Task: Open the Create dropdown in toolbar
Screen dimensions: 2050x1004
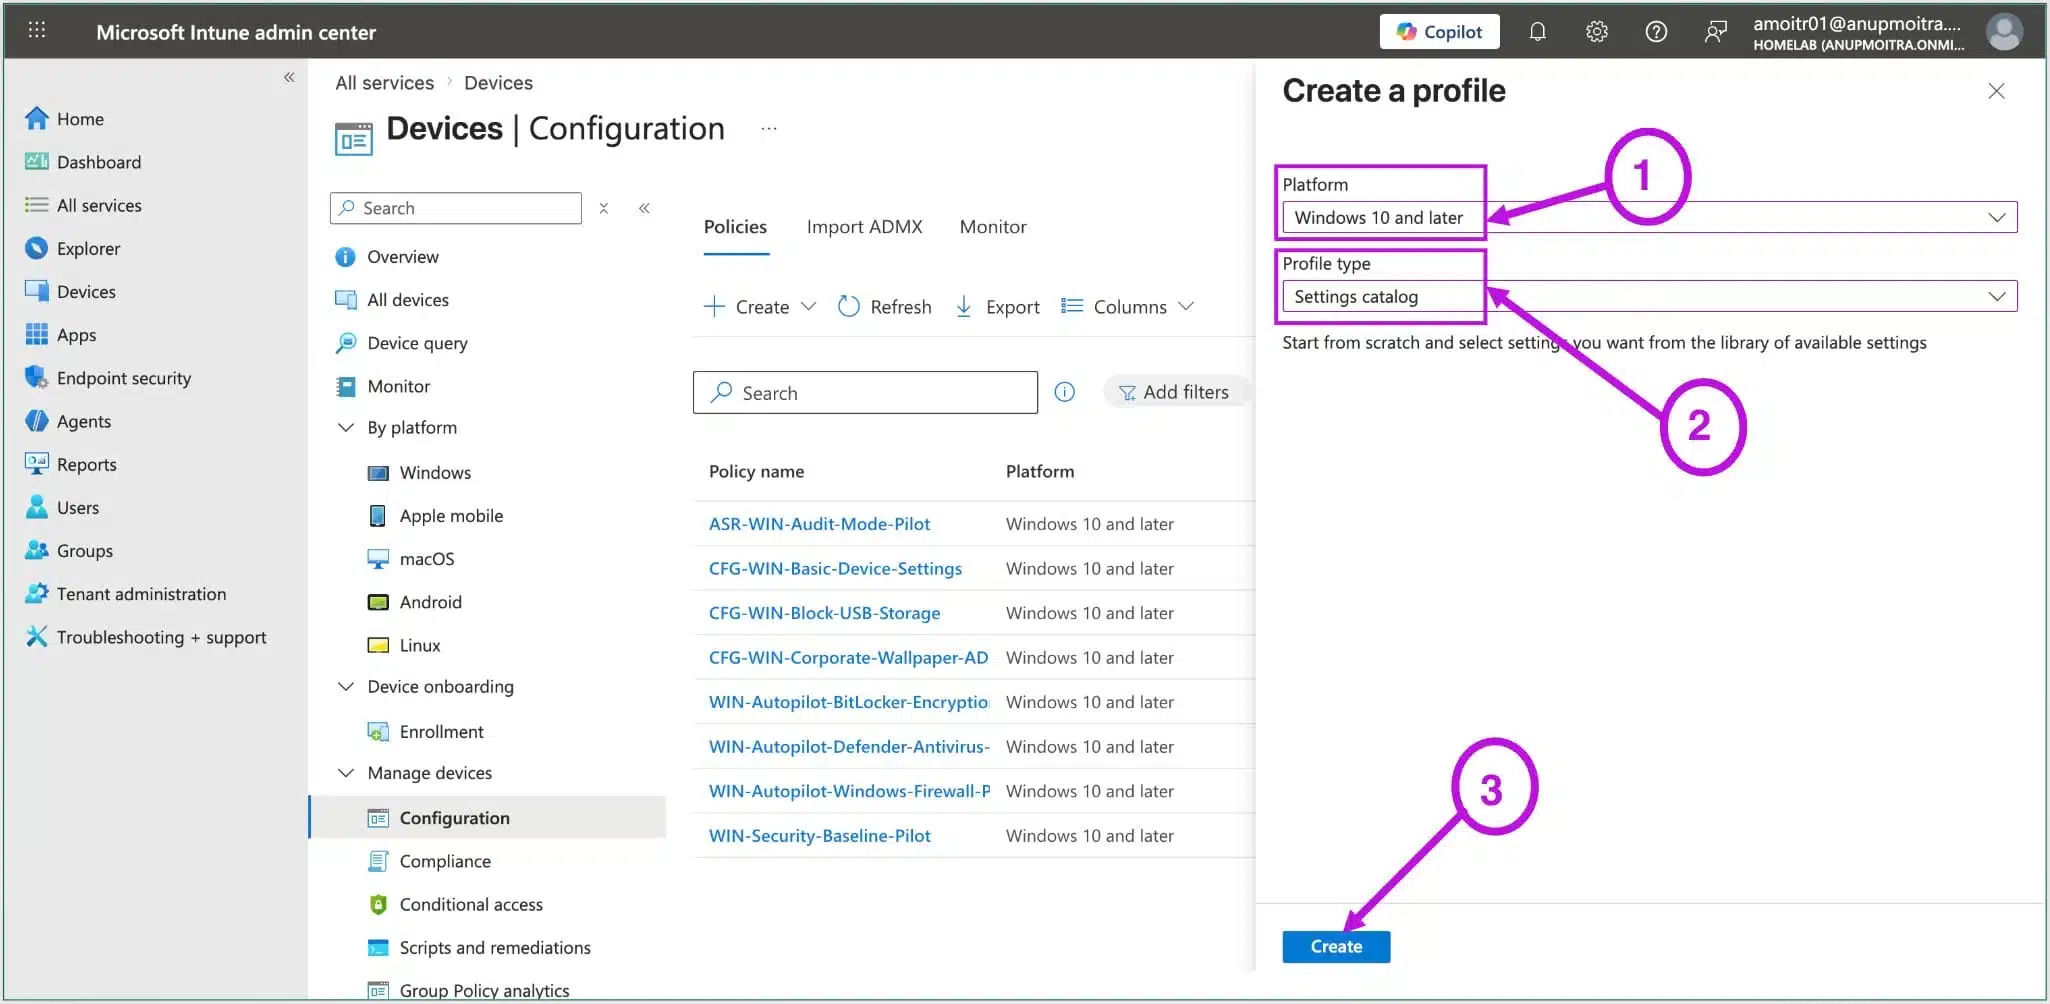Action: pos(760,307)
